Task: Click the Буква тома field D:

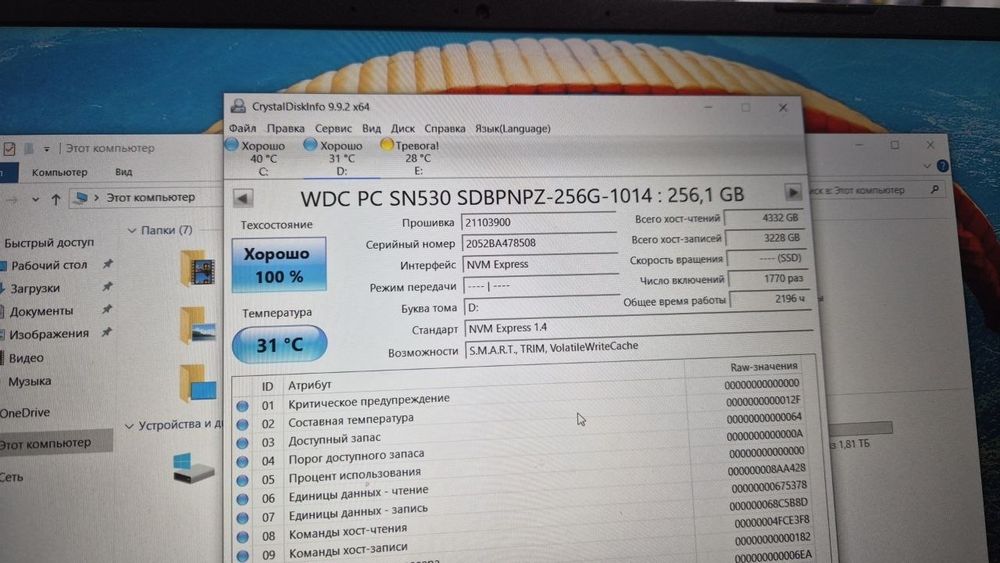Action: 542,307
